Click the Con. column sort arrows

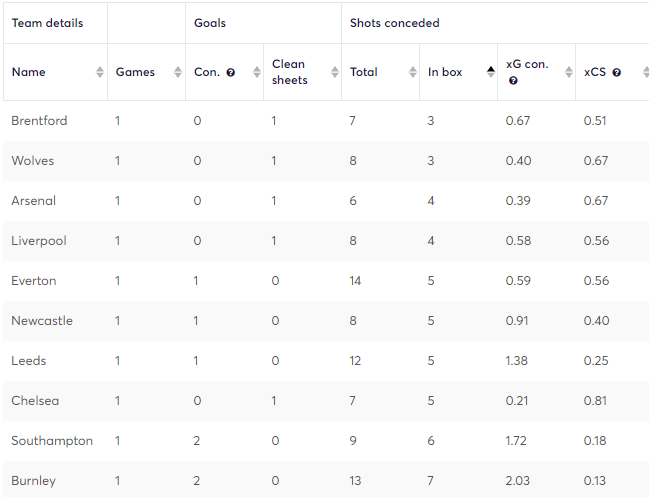(257, 72)
